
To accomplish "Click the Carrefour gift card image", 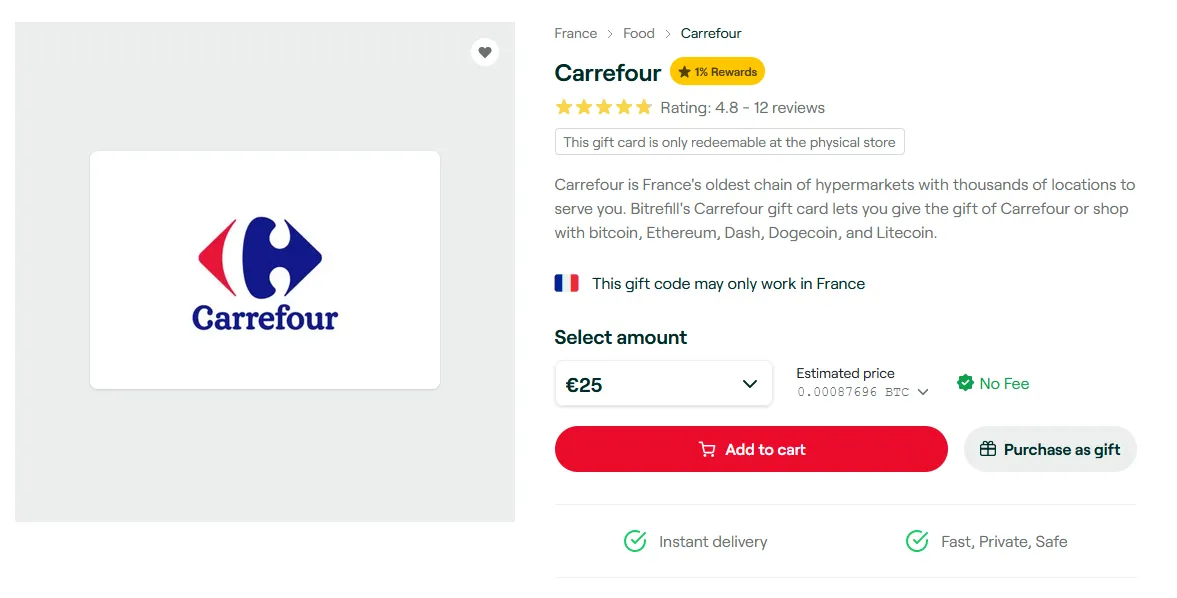I will pyautogui.click(x=265, y=270).
